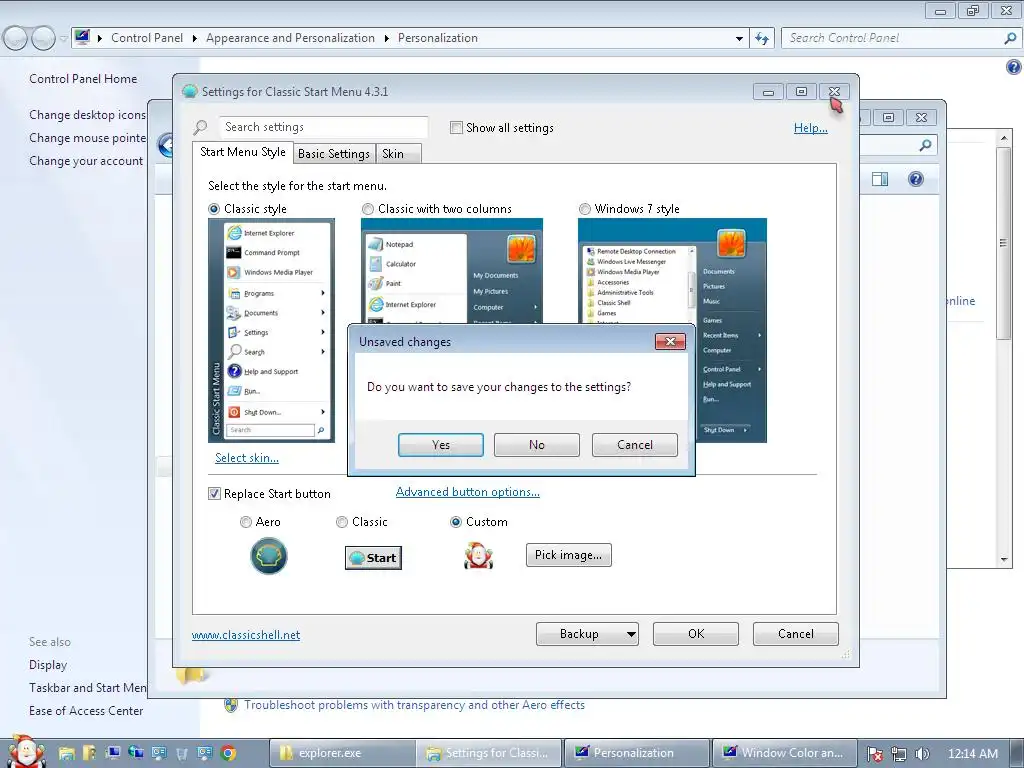Click the Search settings input field
Viewport: 1024px width, 768px height.
(323, 127)
